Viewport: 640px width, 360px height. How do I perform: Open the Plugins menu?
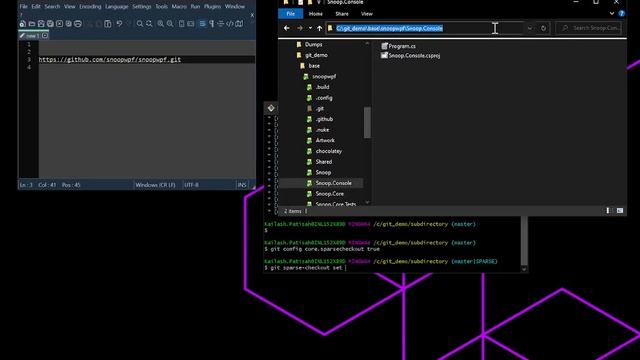212,7
